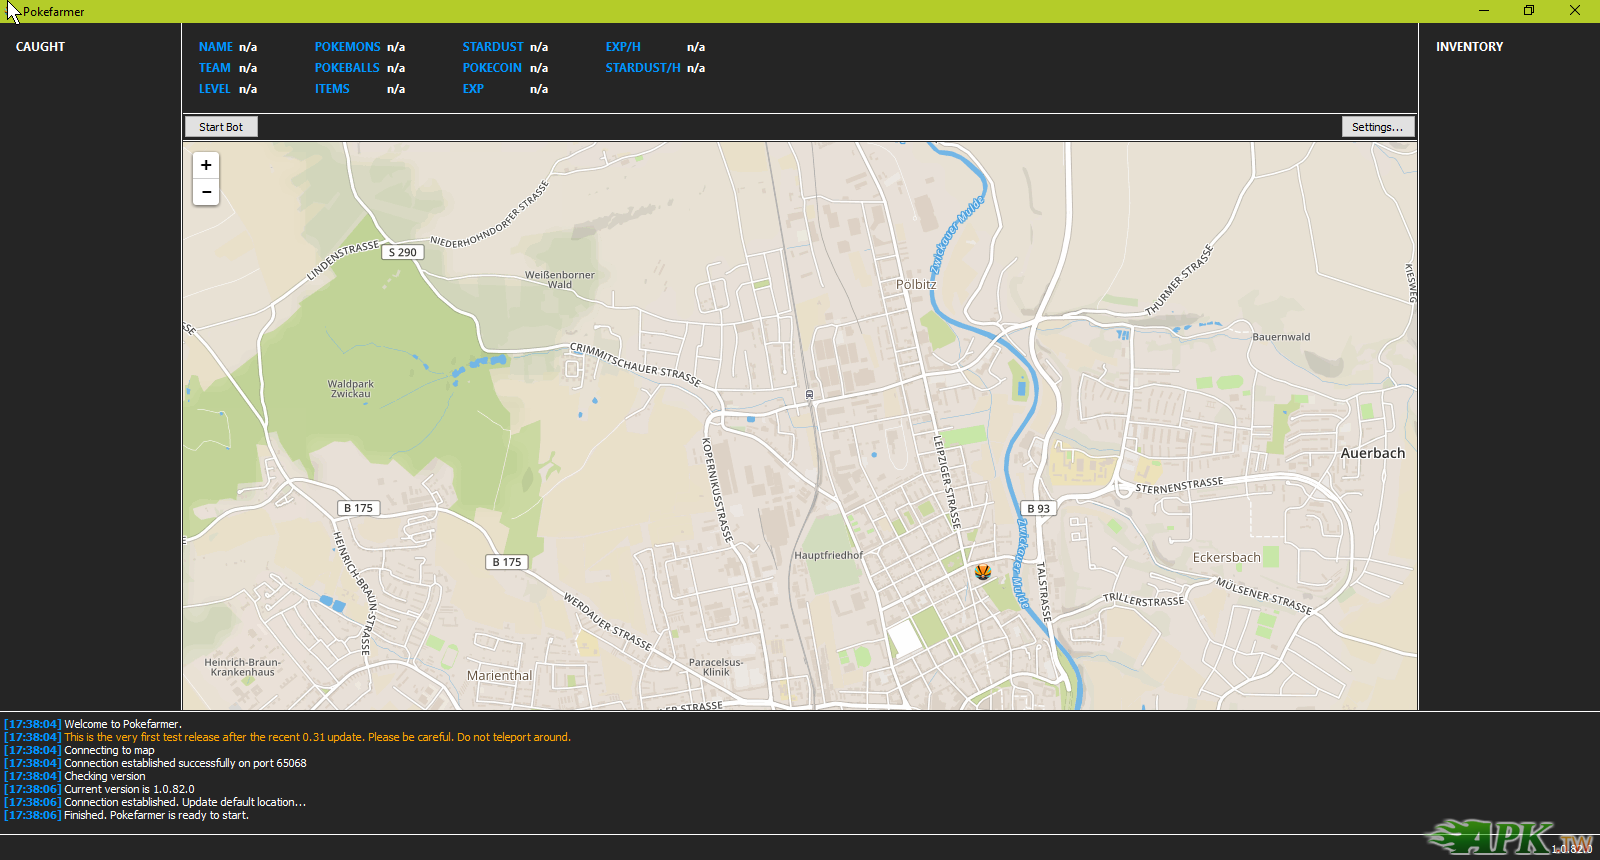
Task: Zoom in the map with plus button
Action: coord(206,165)
